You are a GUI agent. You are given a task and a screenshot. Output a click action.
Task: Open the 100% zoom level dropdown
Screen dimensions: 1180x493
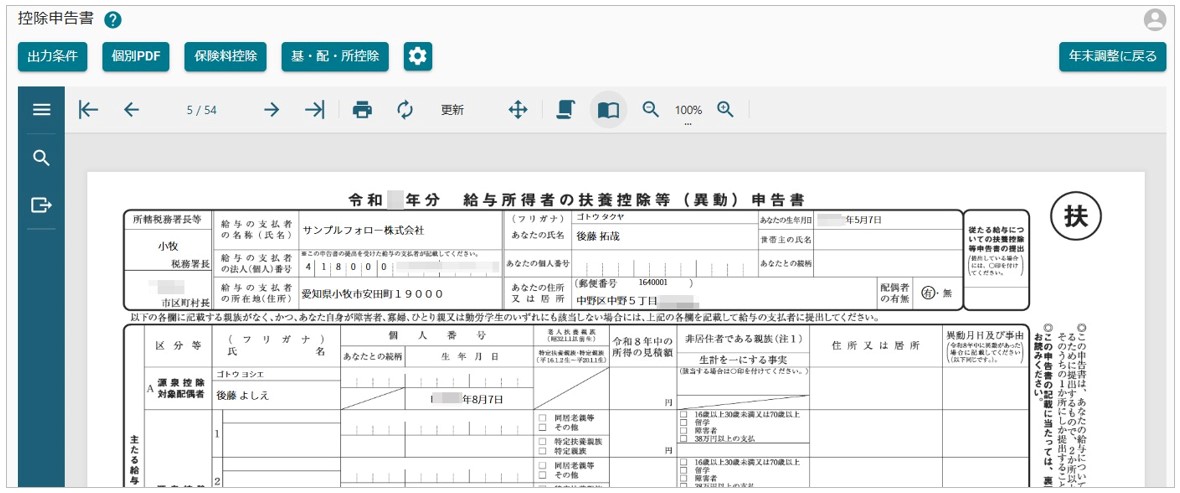[688, 112]
